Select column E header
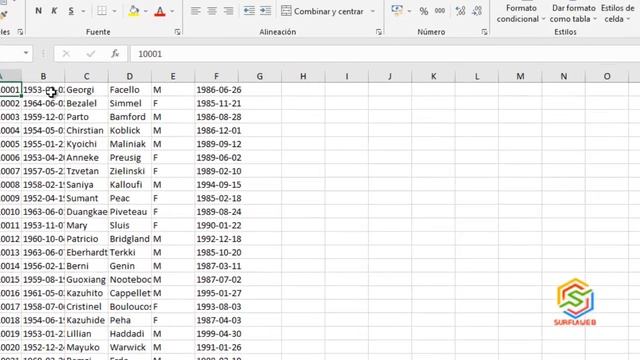This screenshot has height=360, width=640. click(x=173, y=76)
